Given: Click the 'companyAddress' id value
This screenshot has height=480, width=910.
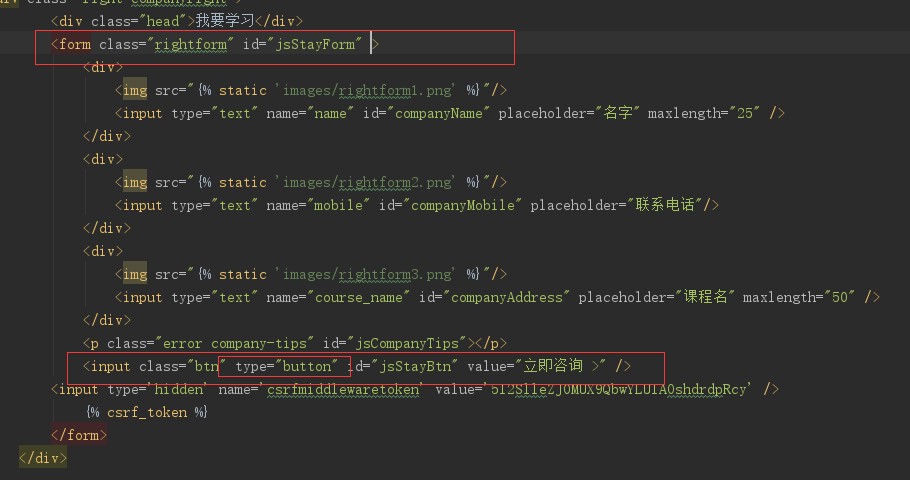Looking at the screenshot, I should [507, 297].
